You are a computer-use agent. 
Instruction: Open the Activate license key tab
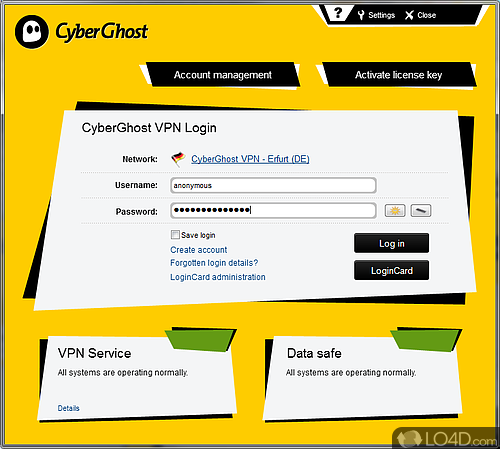coord(398,75)
